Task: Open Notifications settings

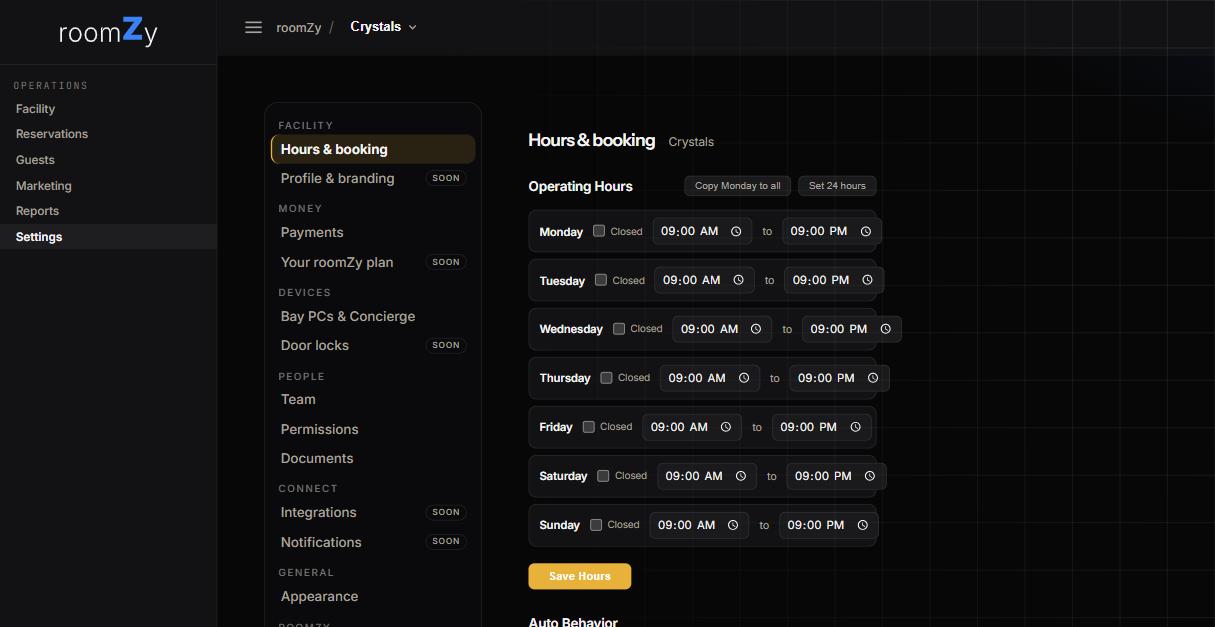Action: [x=373, y=542]
